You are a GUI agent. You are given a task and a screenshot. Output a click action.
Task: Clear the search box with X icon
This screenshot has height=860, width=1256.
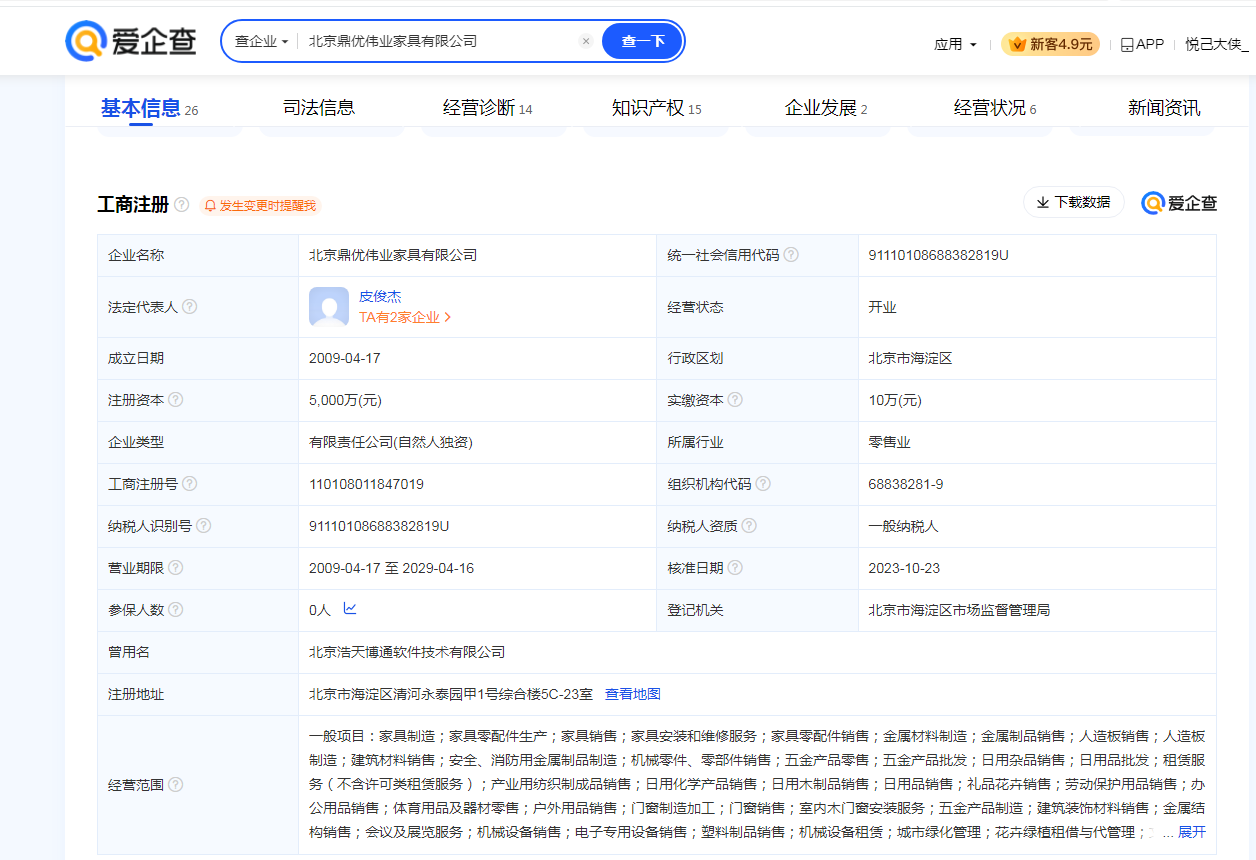click(586, 41)
